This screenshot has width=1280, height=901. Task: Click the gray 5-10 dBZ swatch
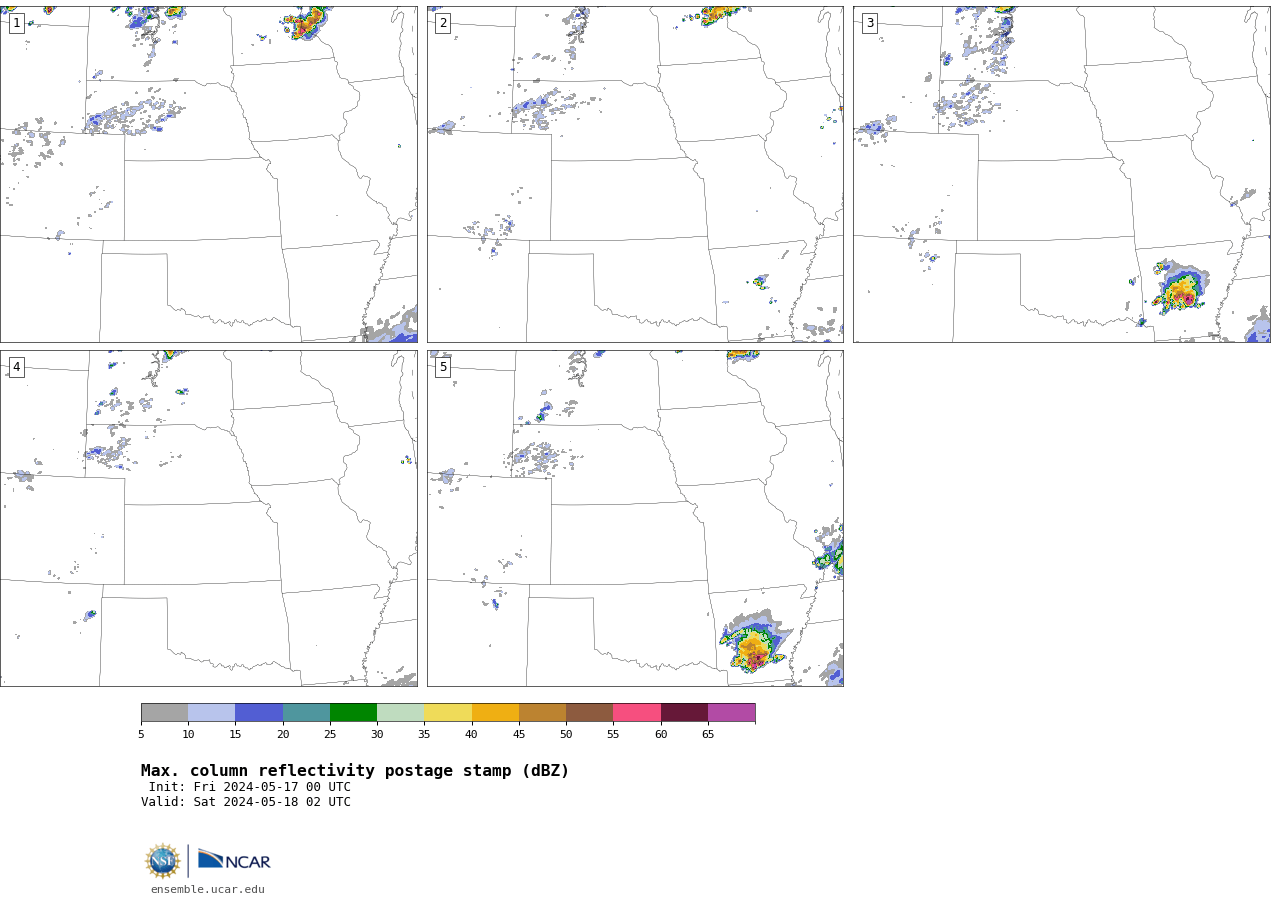click(x=164, y=713)
